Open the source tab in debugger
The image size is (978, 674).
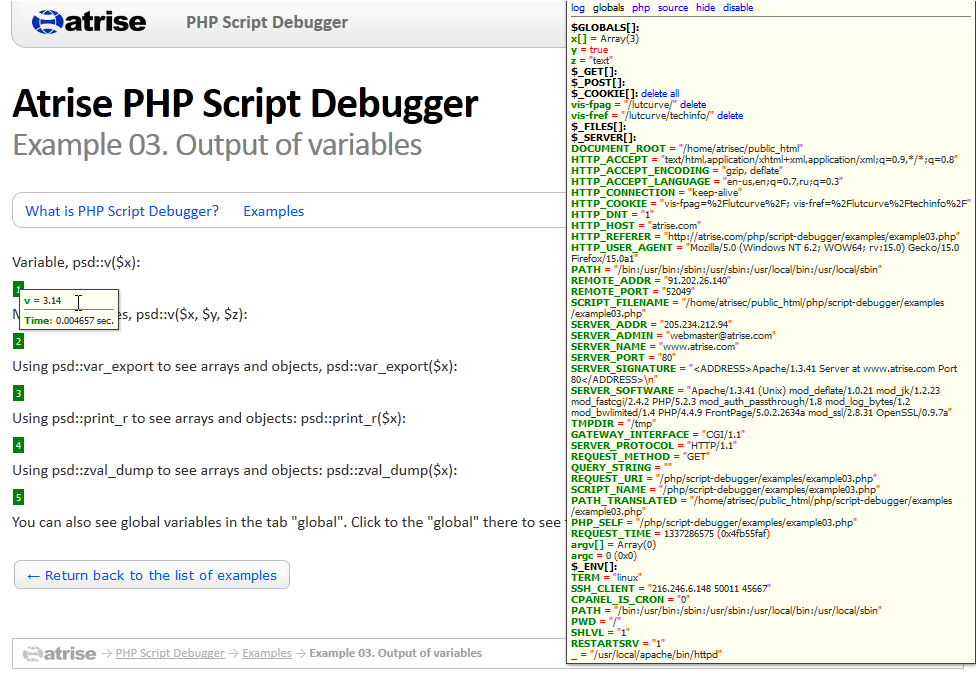672,8
